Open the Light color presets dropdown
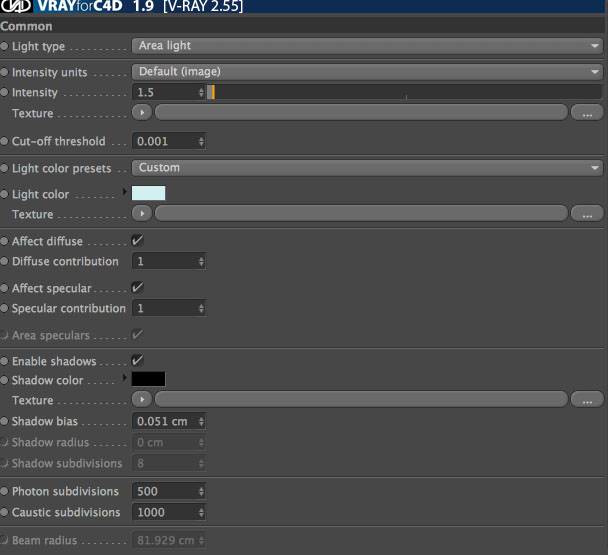The image size is (608, 555). [x=367, y=168]
